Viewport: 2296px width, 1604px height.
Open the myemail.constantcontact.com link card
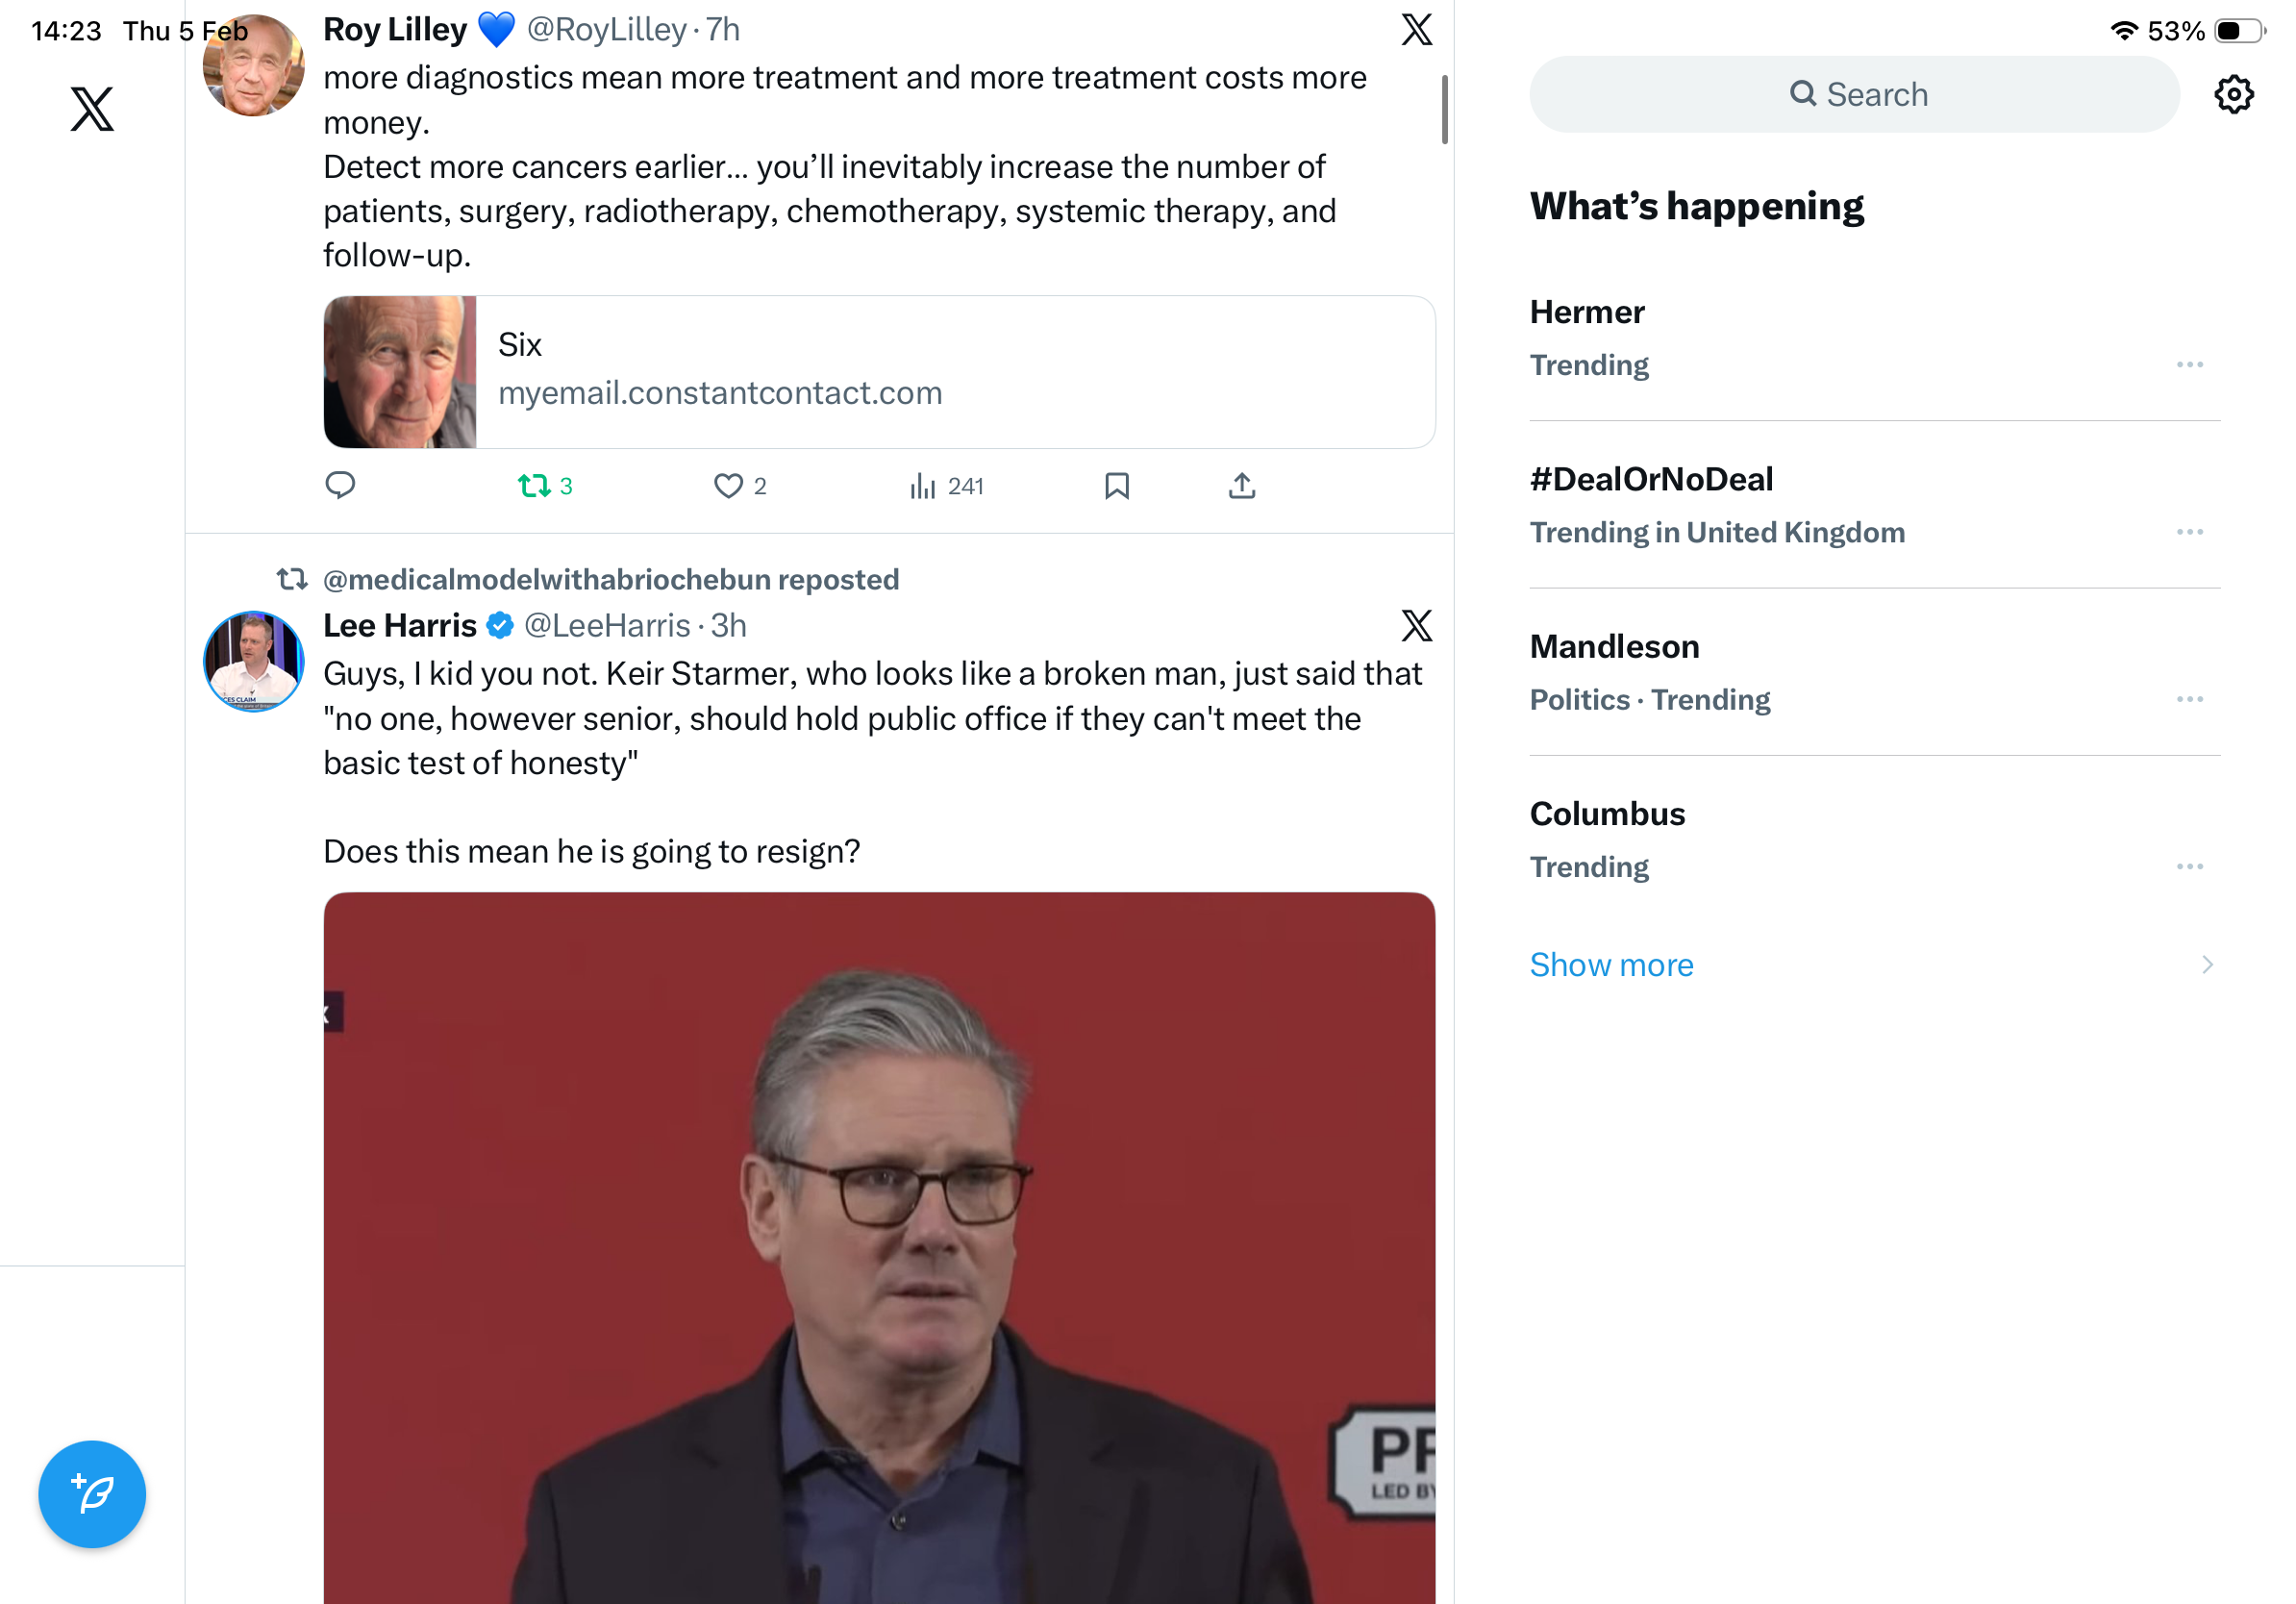878,372
